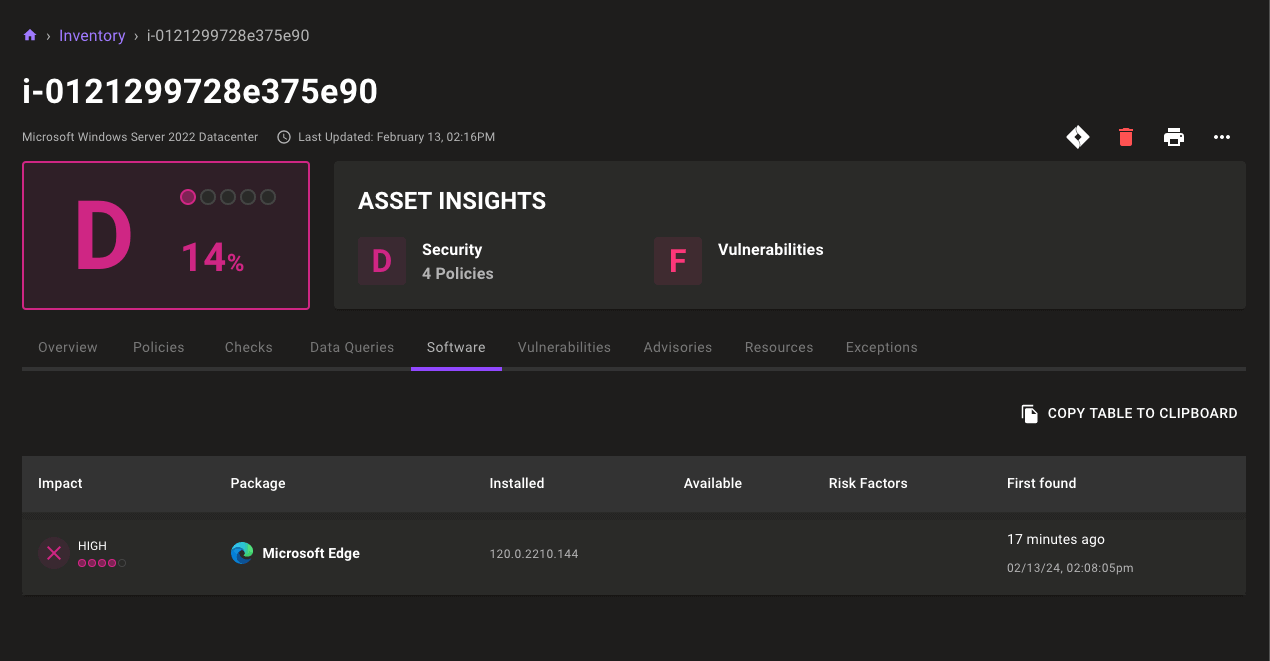Select the Vulnerabilities tab

click(x=564, y=347)
